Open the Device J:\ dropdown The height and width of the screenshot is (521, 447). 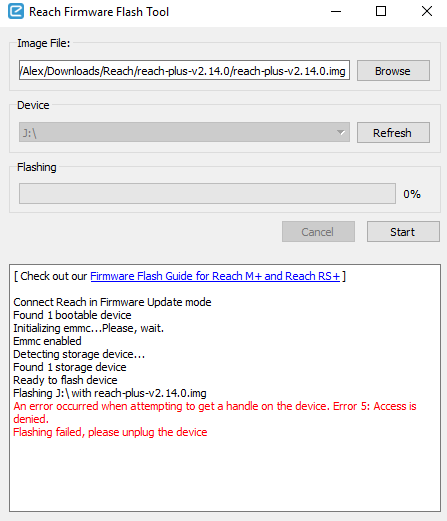[184, 132]
